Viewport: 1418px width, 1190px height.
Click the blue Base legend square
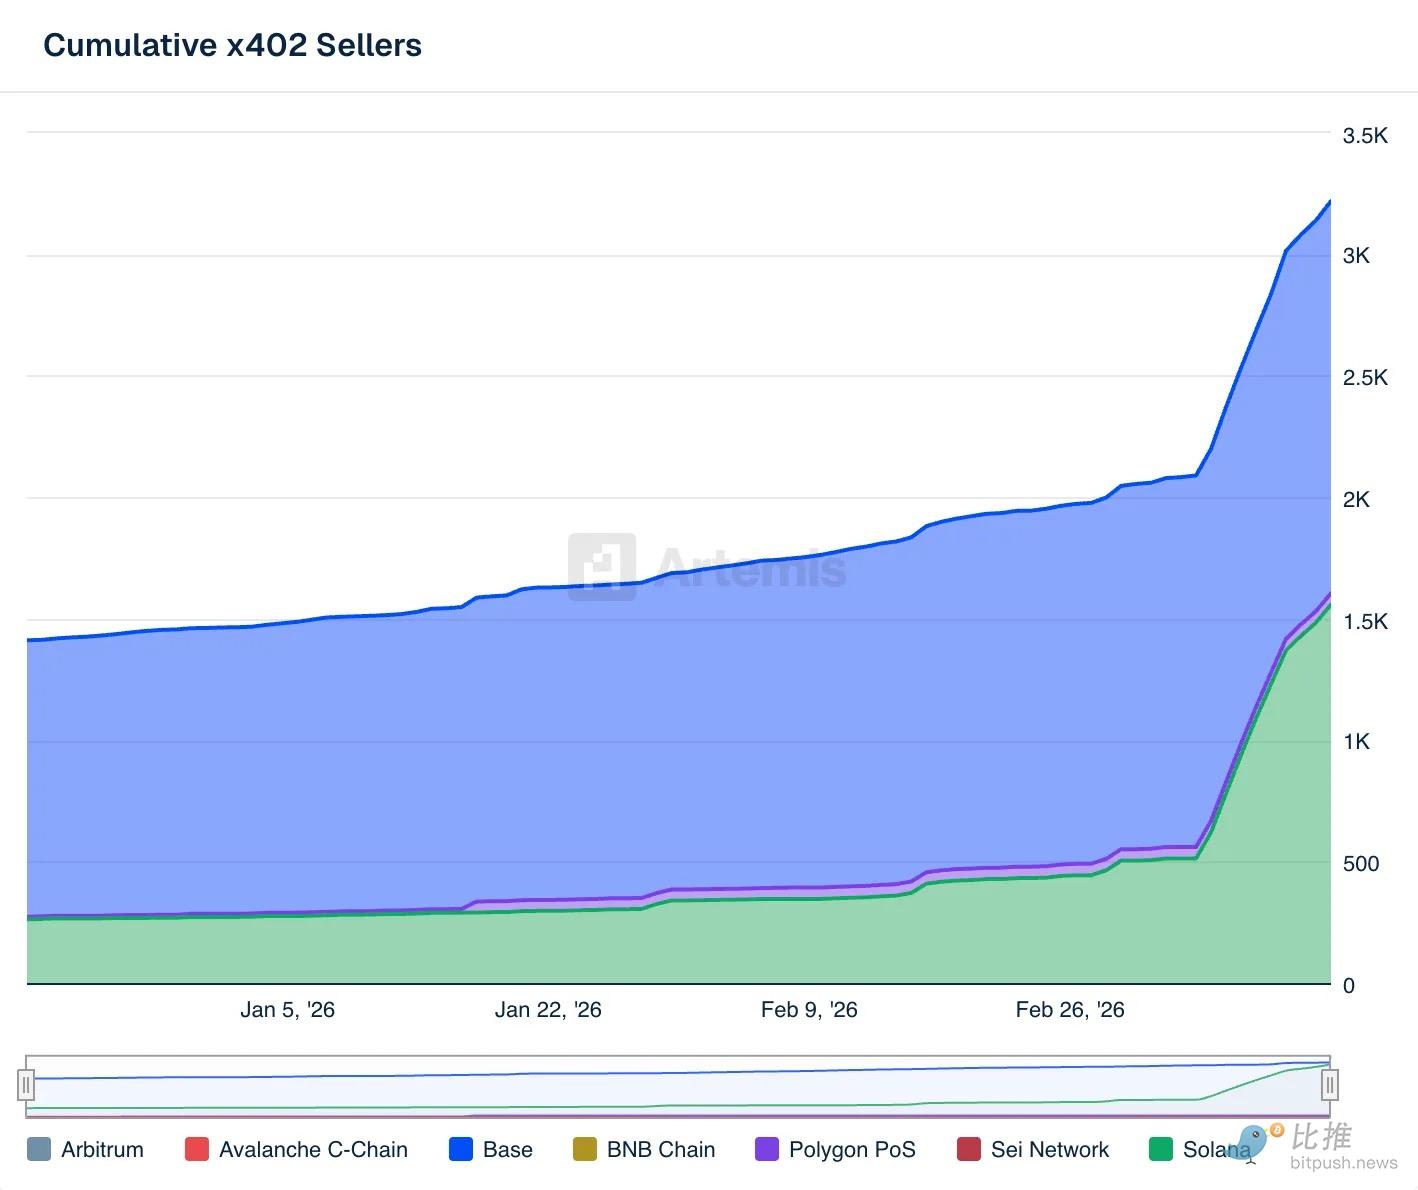[461, 1149]
